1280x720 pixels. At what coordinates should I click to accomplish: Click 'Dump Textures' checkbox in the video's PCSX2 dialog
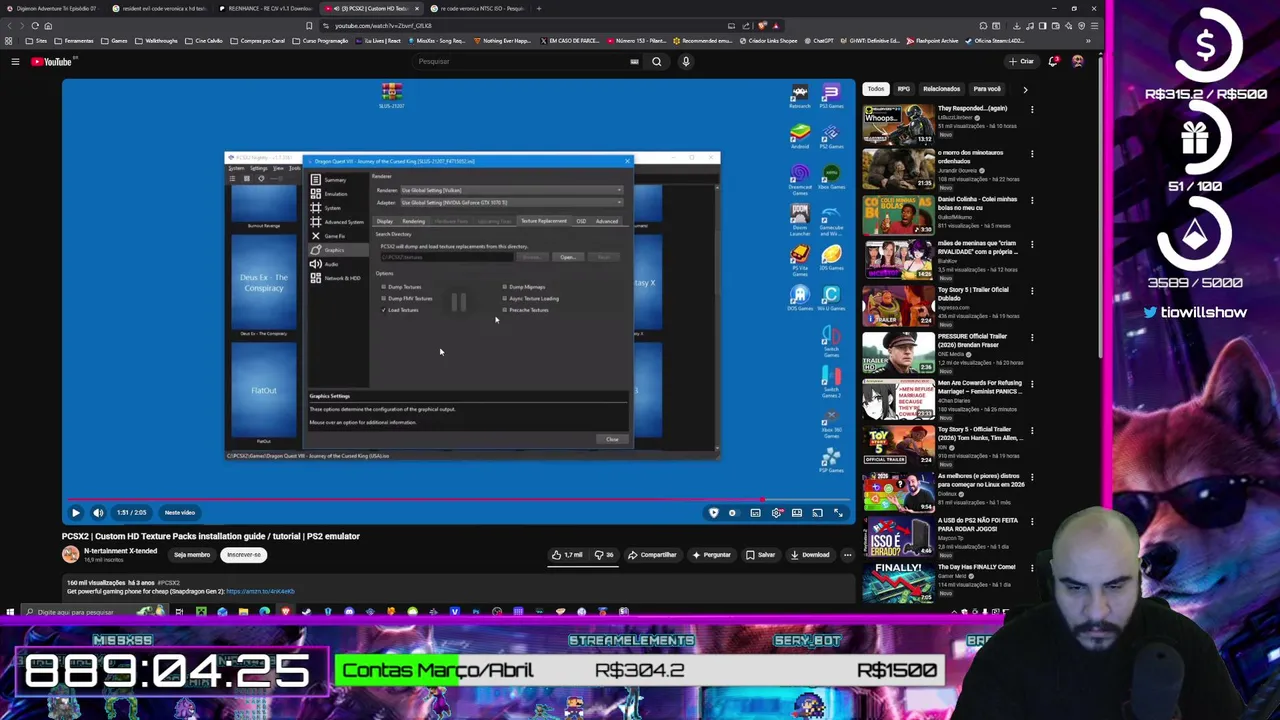pyautogui.click(x=384, y=287)
